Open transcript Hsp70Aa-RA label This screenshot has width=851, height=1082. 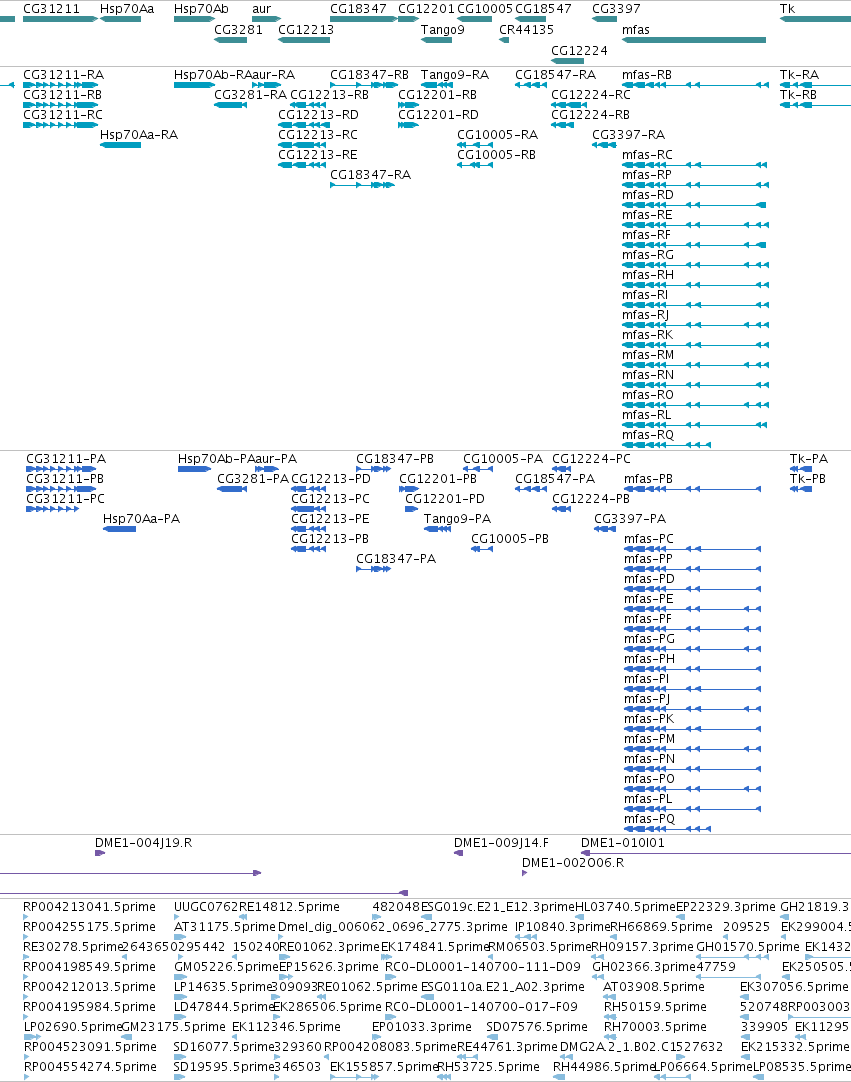click(139, 135)
